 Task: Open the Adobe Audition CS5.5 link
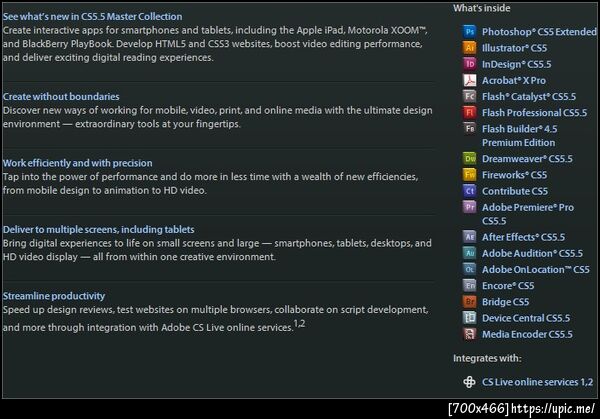pyautogui.click(x=532, y=253)
